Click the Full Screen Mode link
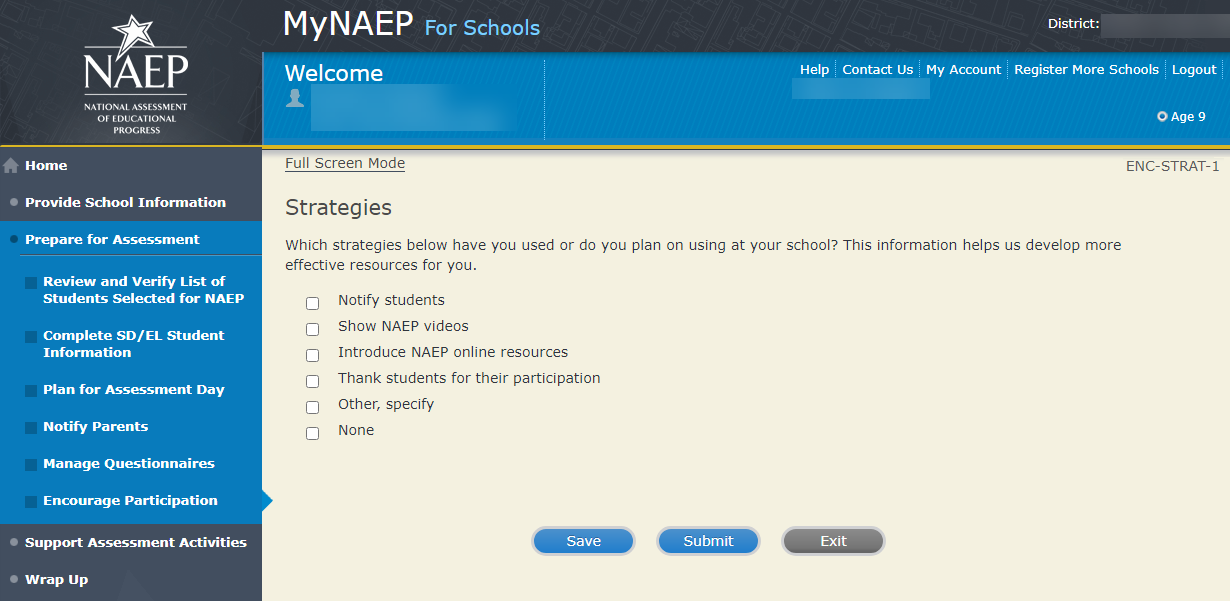Viewport: 1230px width, 601px height. point(345,164)
